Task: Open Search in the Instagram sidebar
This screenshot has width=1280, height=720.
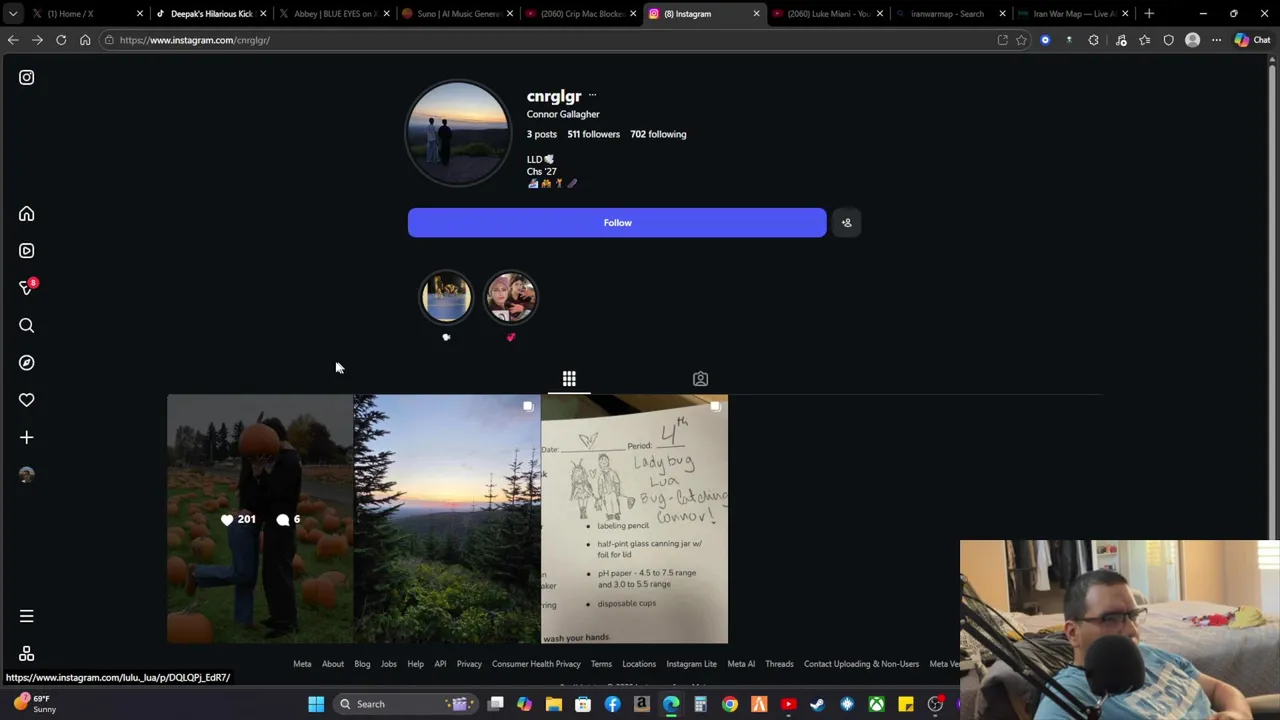Action: [x=27, y=325]
